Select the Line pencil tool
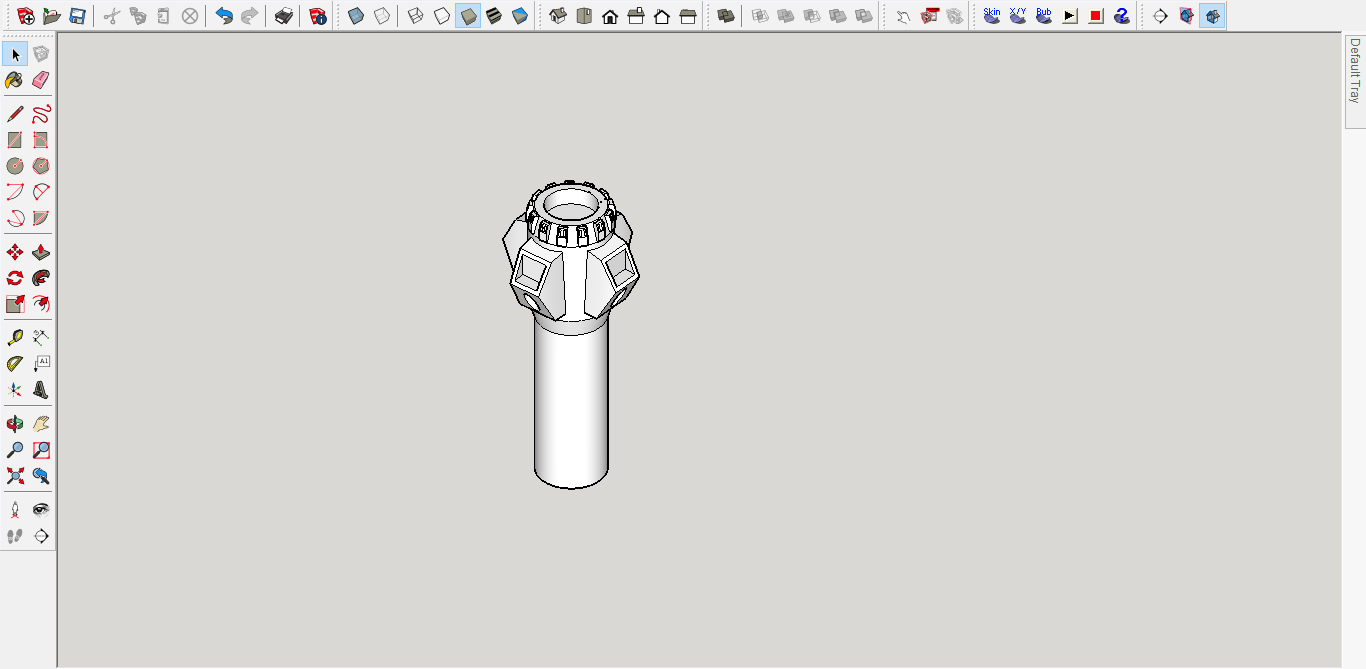The image size is (1366, 669). [x=15, y=114]
